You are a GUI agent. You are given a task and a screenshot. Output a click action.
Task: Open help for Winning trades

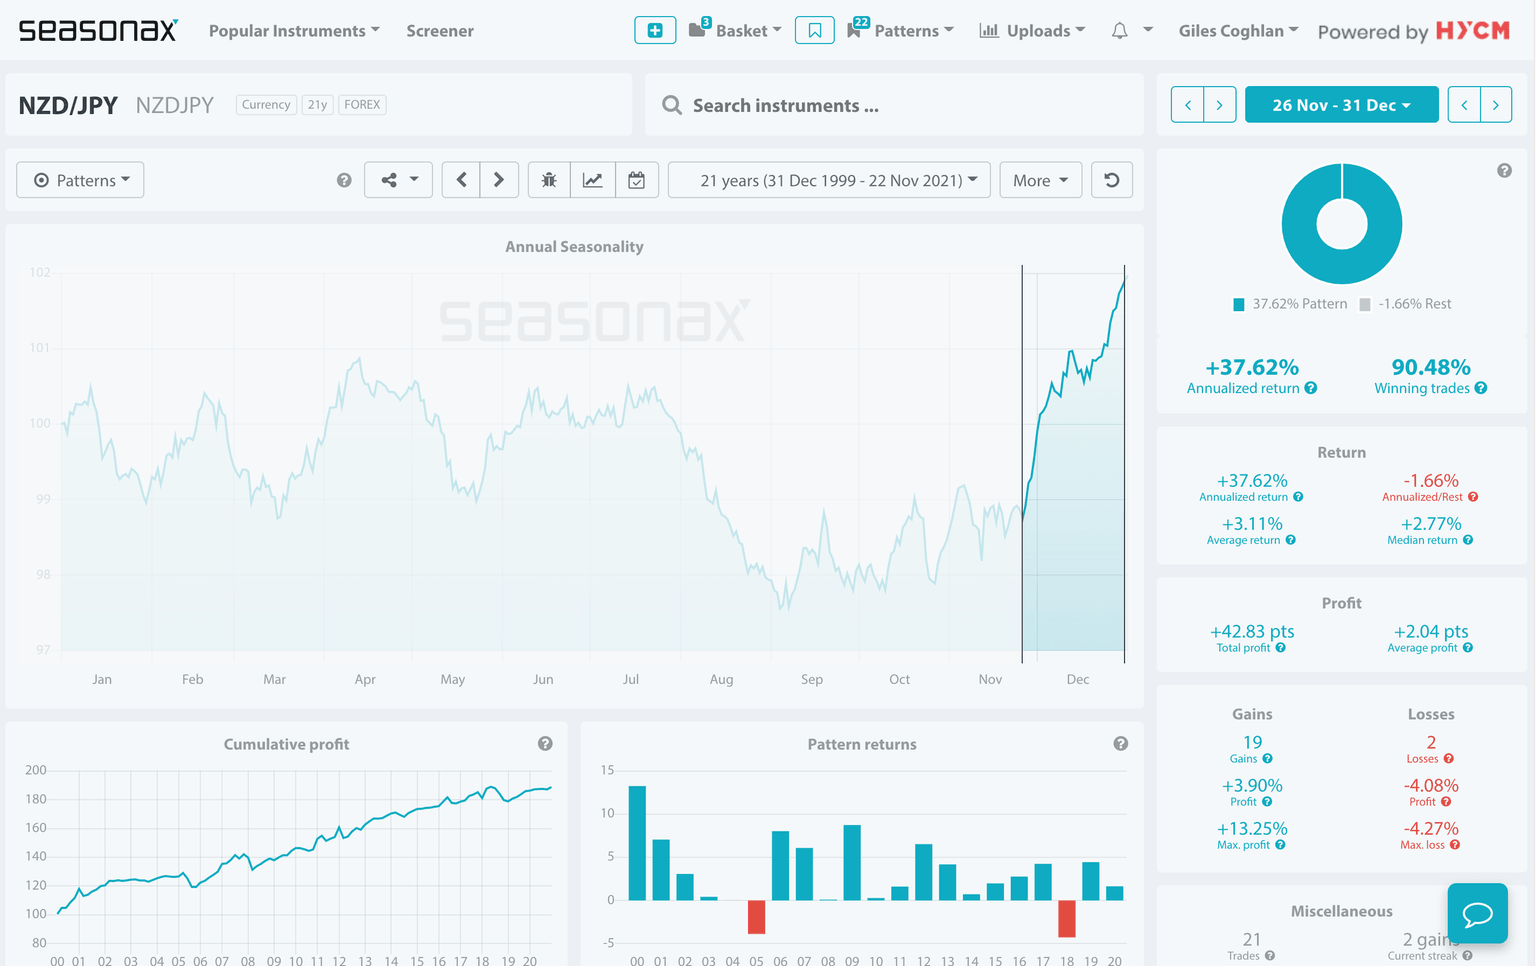point(1481,388)
